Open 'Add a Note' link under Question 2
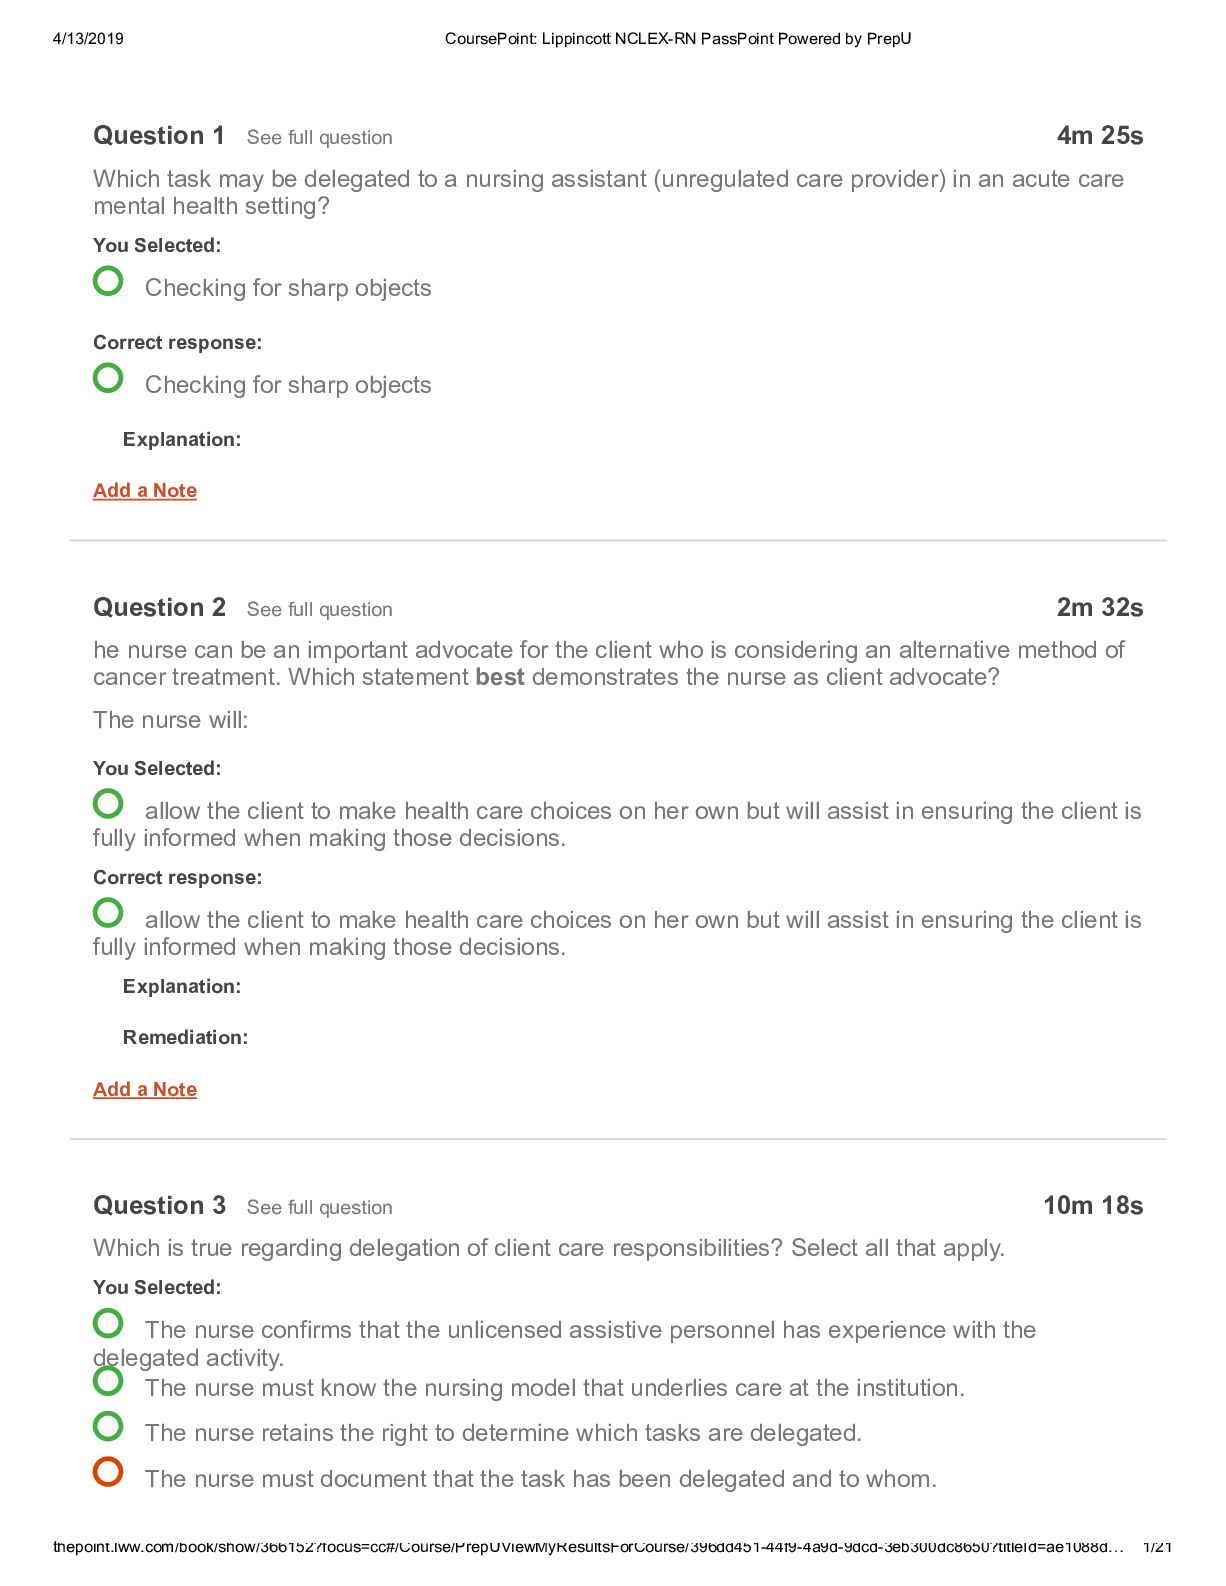Screen dimensions: 1226x1586 pos(145,1090)
